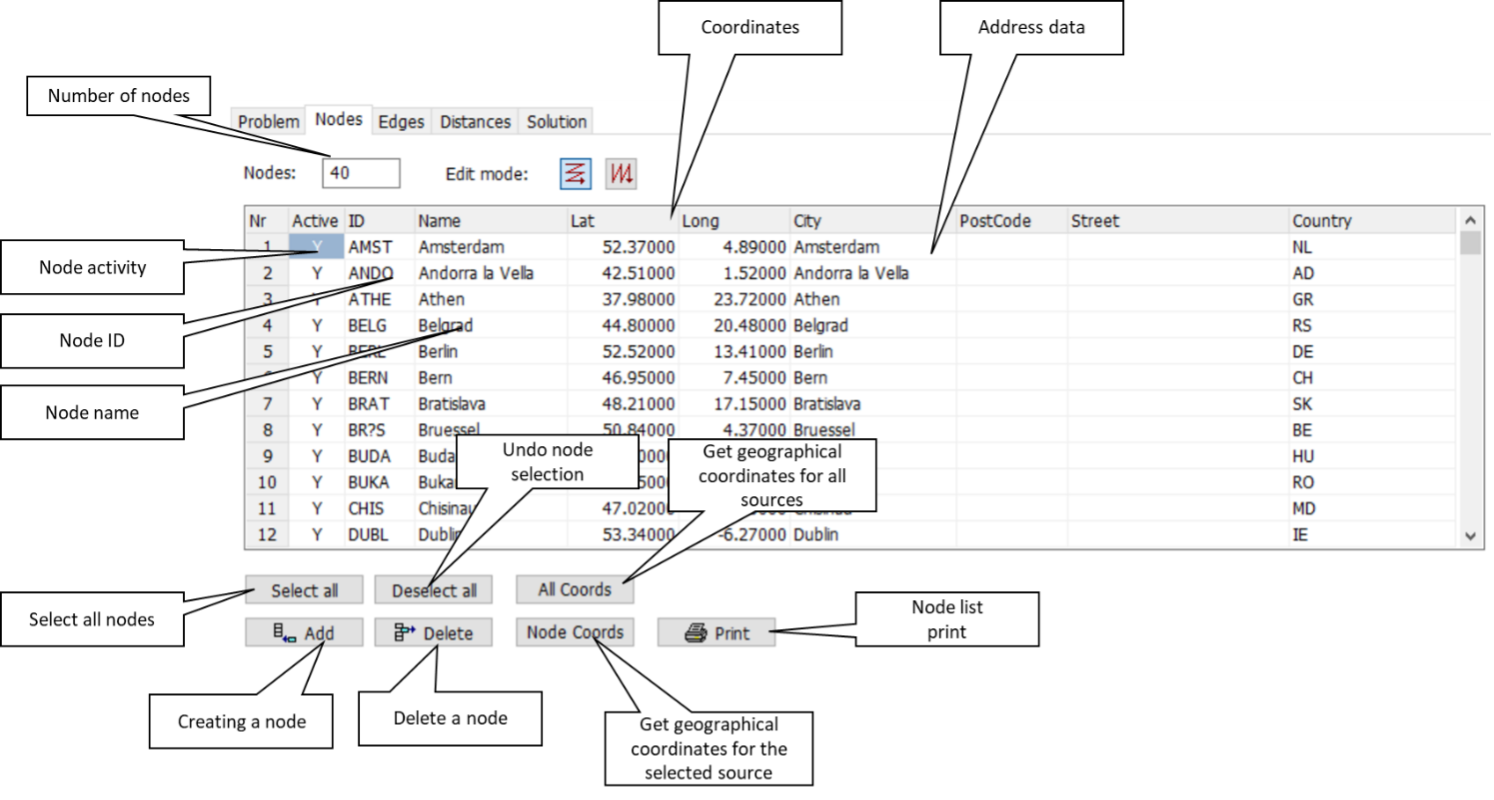Switch to the Problem tab
Screen dimensions: 1494x800
[267, 120]
